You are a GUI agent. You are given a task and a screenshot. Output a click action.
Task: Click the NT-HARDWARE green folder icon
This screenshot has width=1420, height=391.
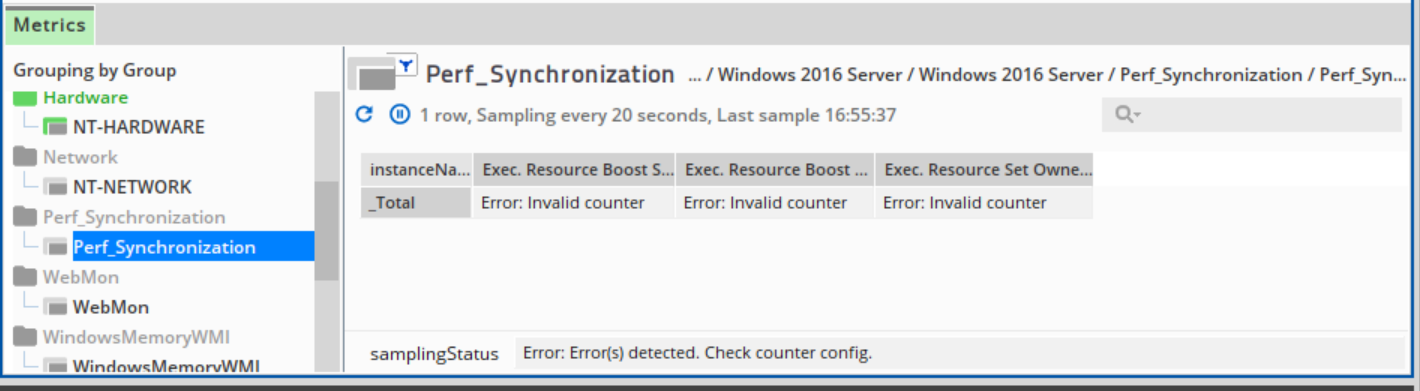click(55, 127)
